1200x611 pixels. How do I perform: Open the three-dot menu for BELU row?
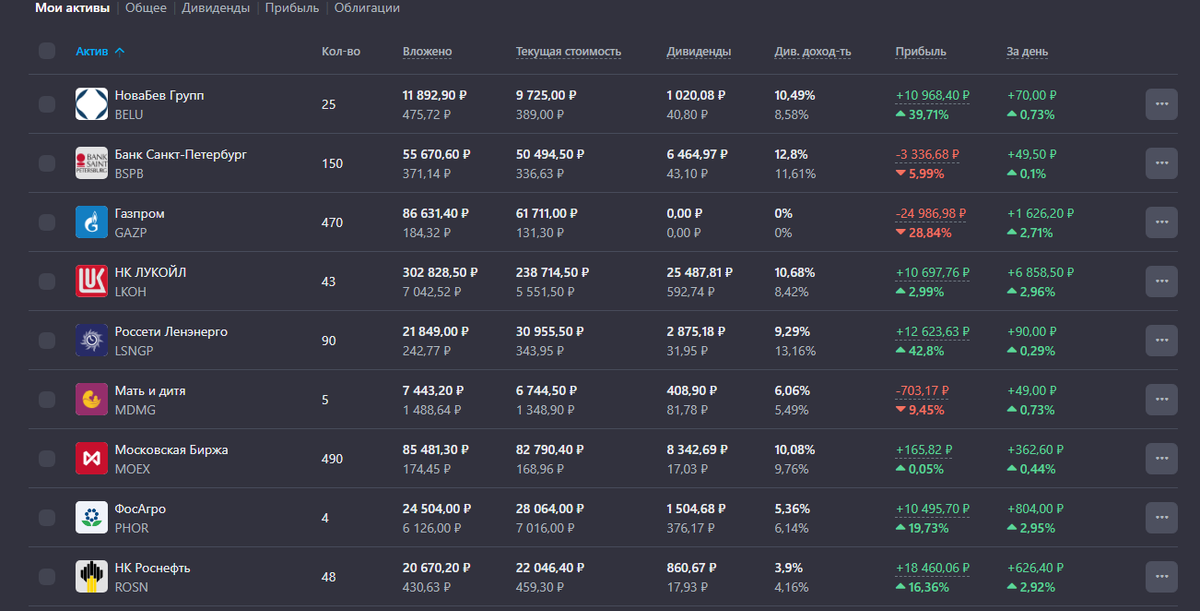tap(1161, 104)
